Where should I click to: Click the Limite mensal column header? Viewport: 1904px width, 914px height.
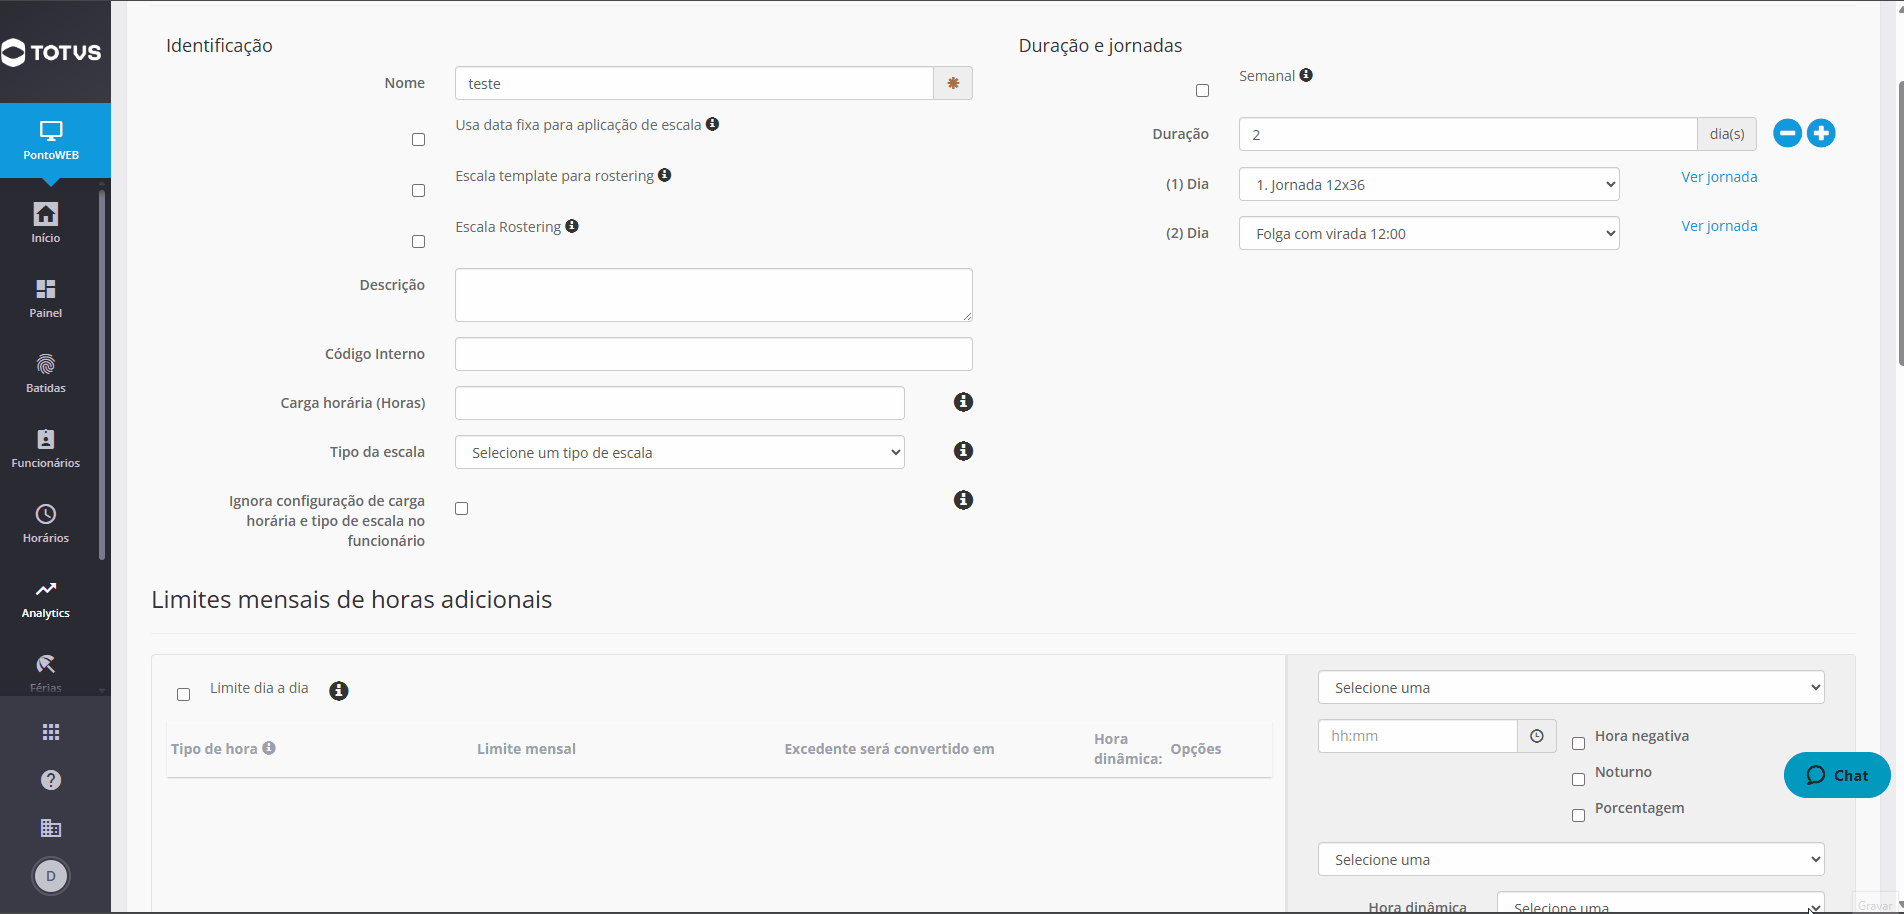tap(526, 749)
